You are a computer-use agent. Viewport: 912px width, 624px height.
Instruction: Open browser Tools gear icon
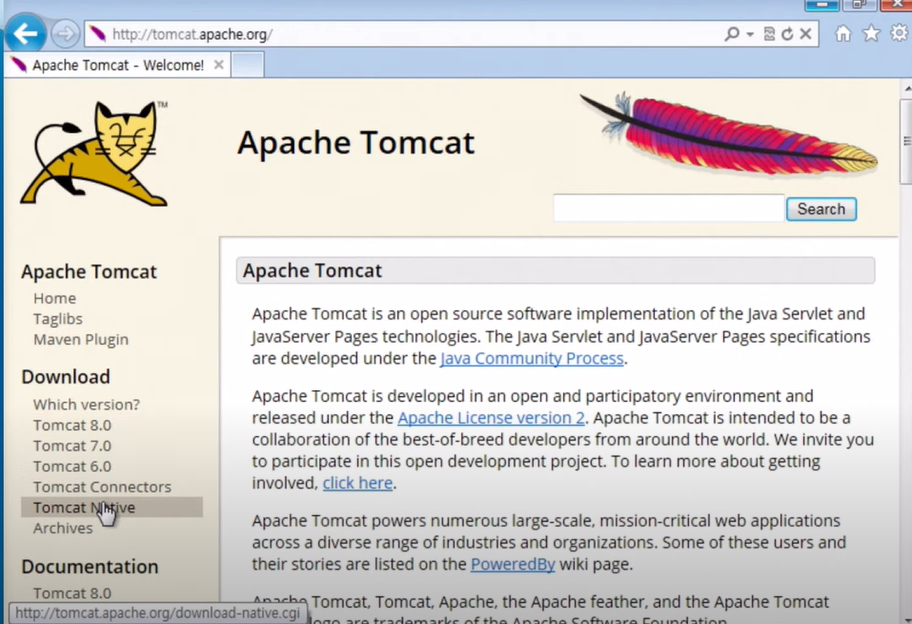899,33
